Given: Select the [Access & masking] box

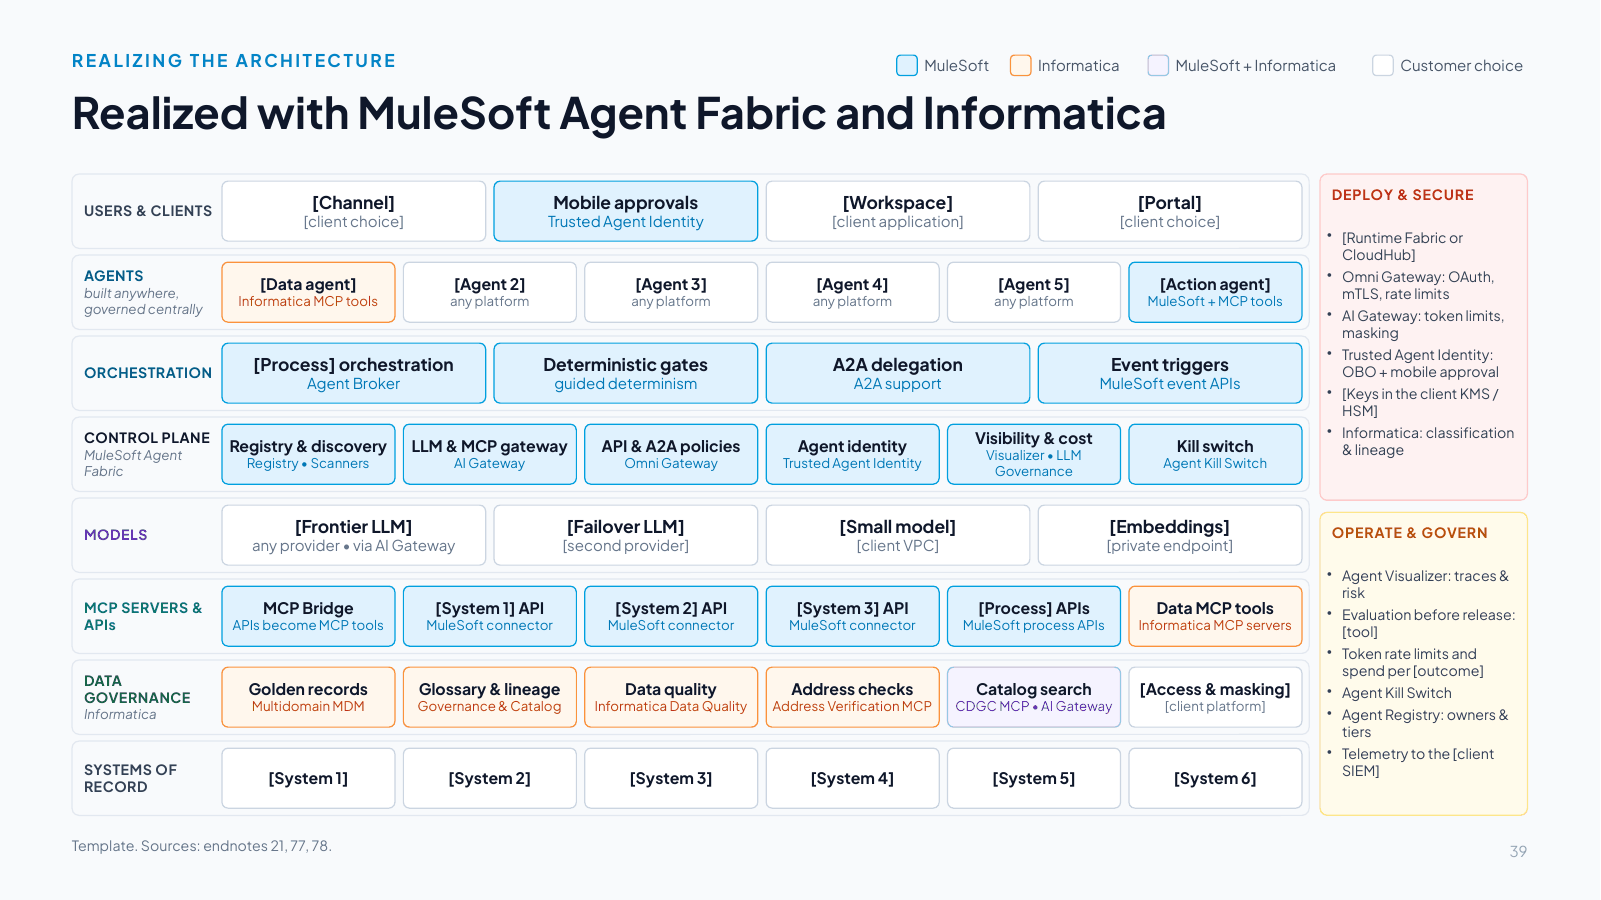Looking at the screenshot, I should point(1215,697).
